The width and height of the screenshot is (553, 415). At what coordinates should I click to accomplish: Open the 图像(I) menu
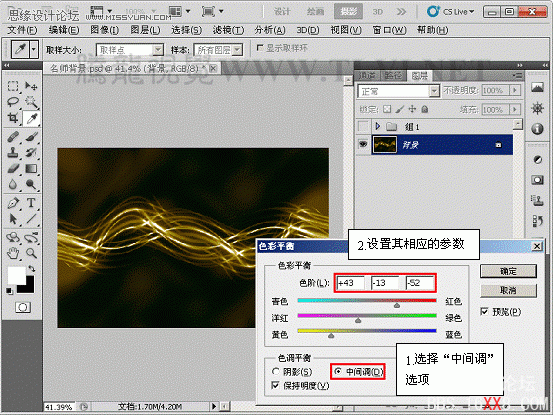click(104, 30)
